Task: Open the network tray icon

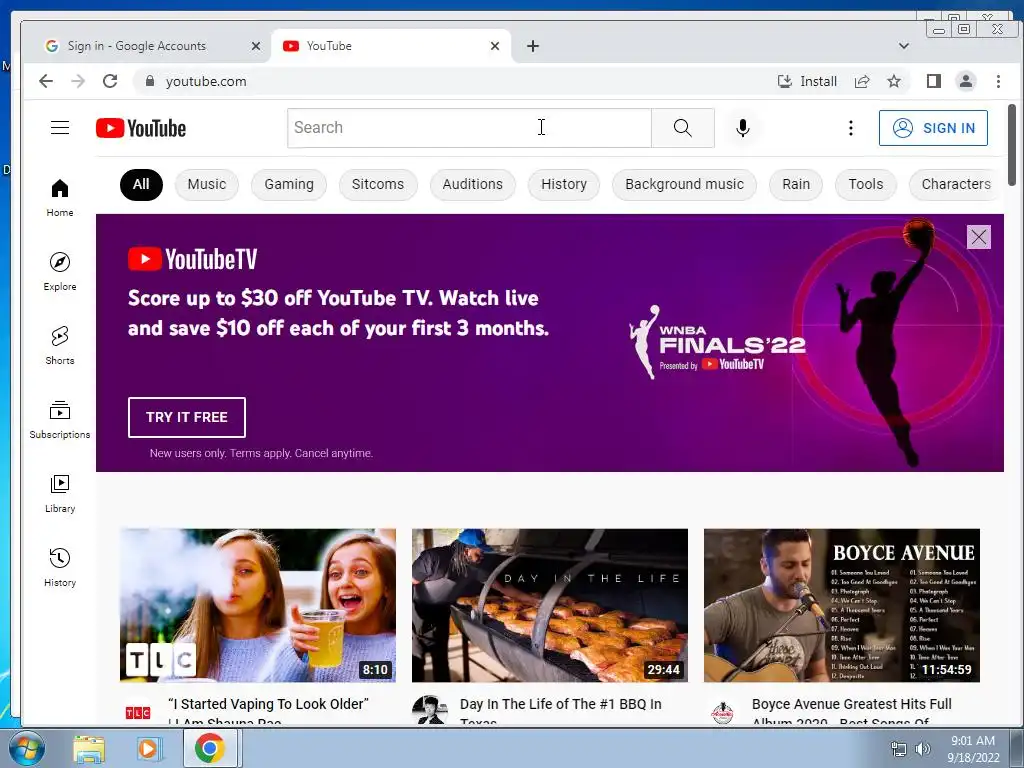Action: (899, 749)
